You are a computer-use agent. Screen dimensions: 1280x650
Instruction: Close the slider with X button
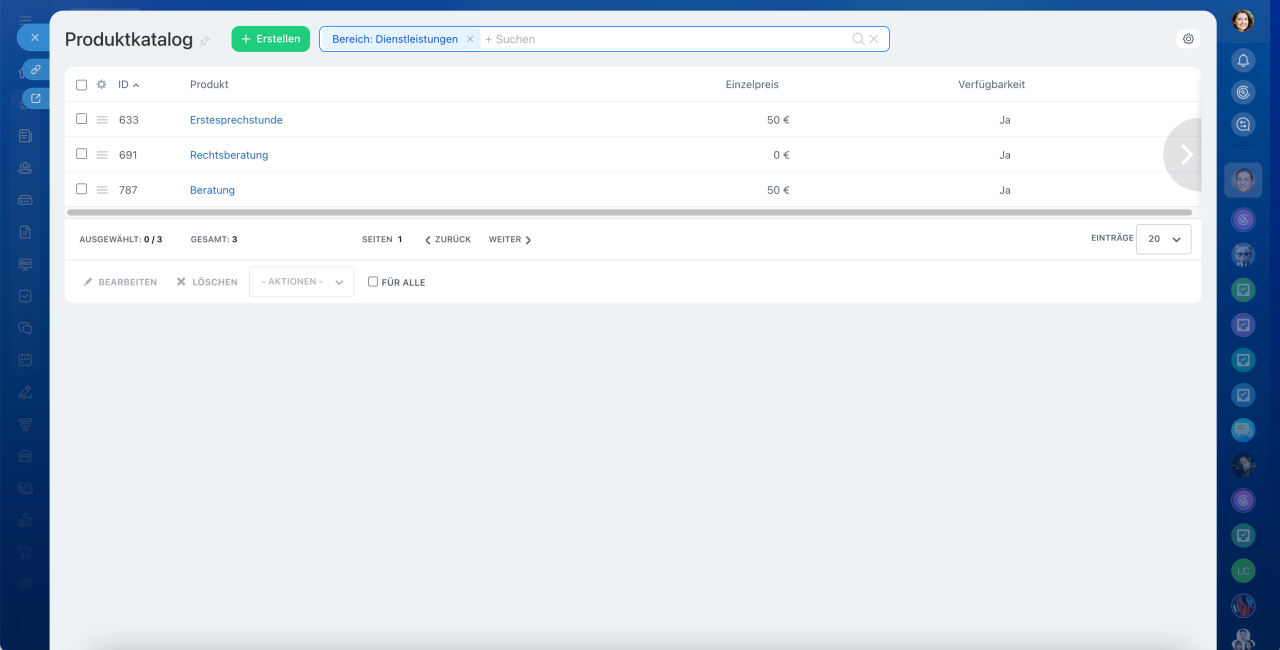(x=34, y=37)
